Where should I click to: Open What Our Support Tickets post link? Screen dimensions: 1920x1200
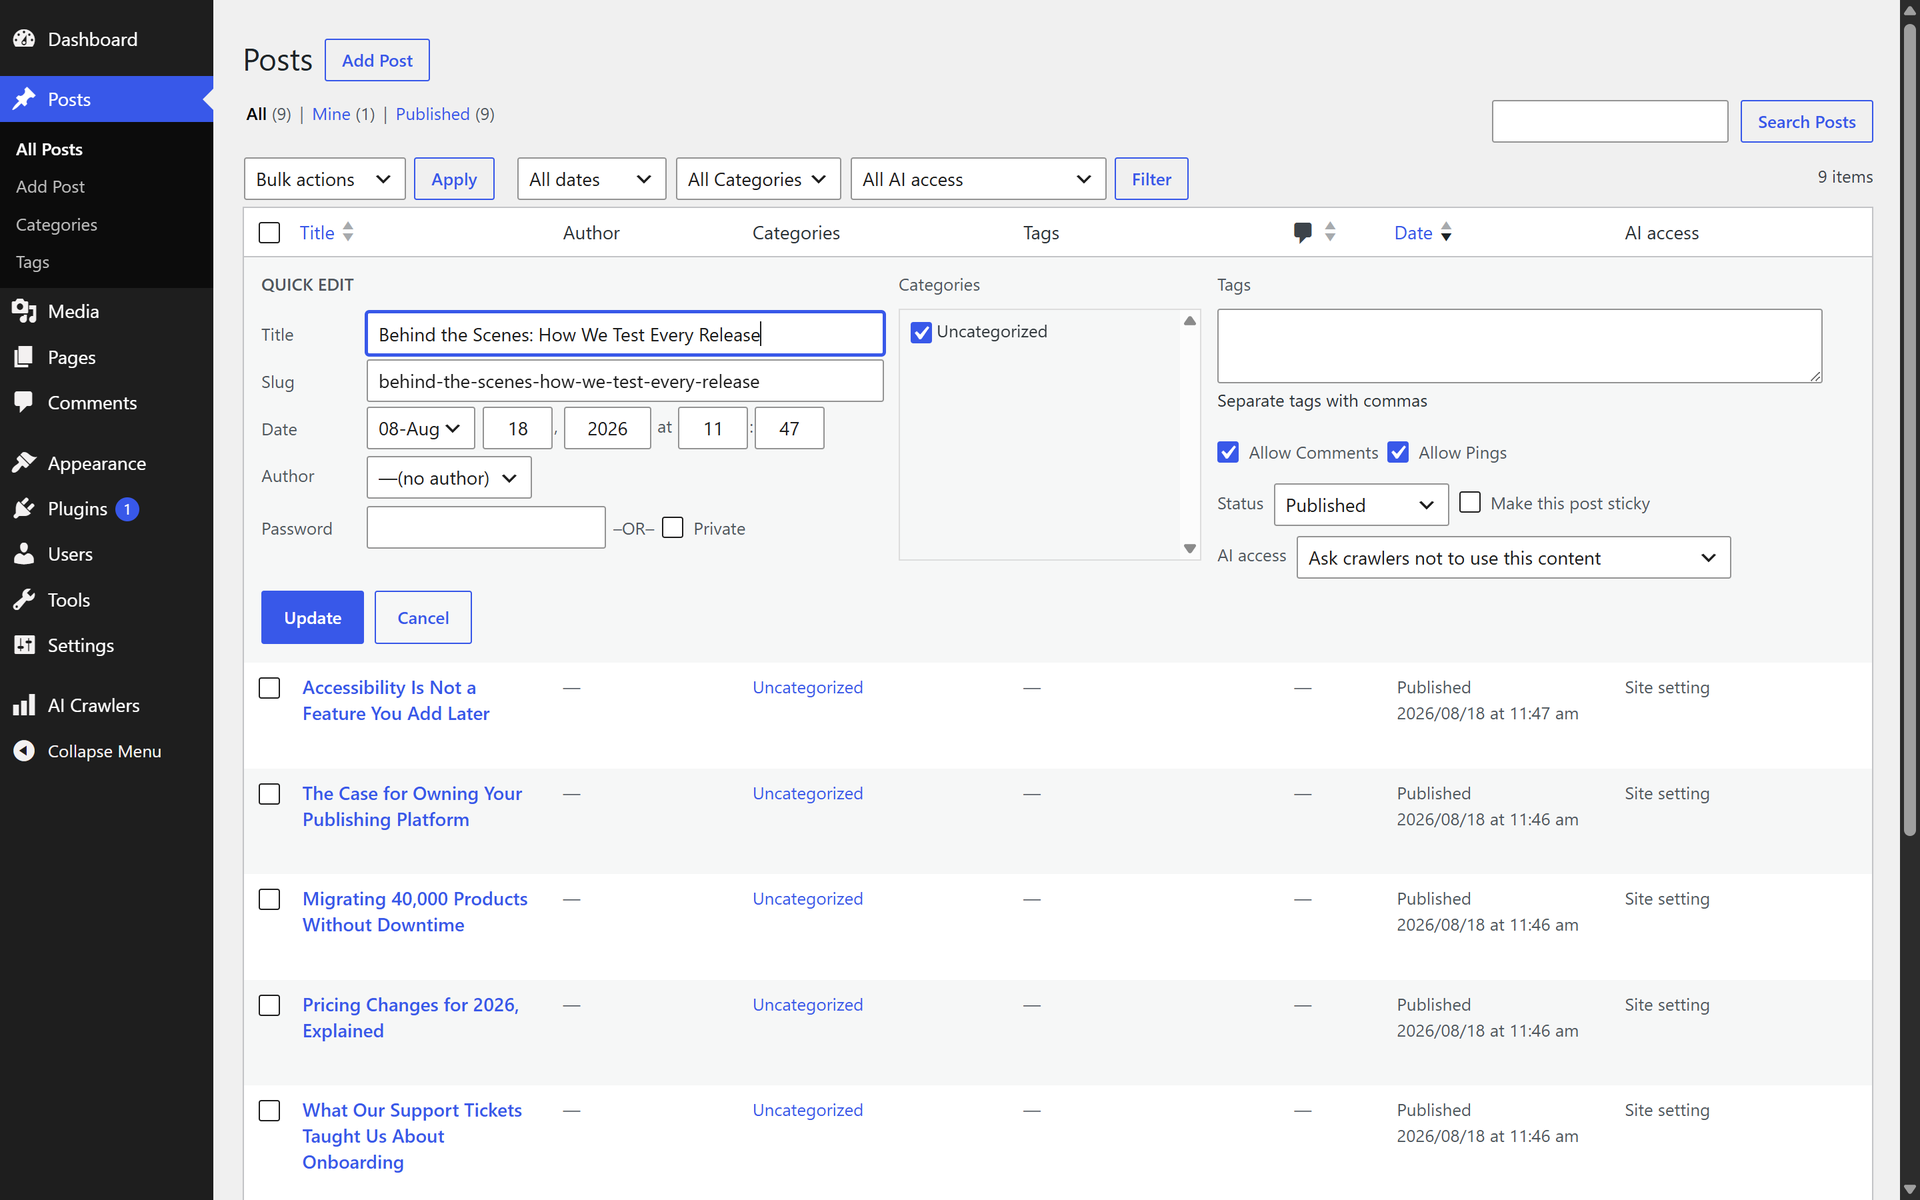tap(412, 1136)
